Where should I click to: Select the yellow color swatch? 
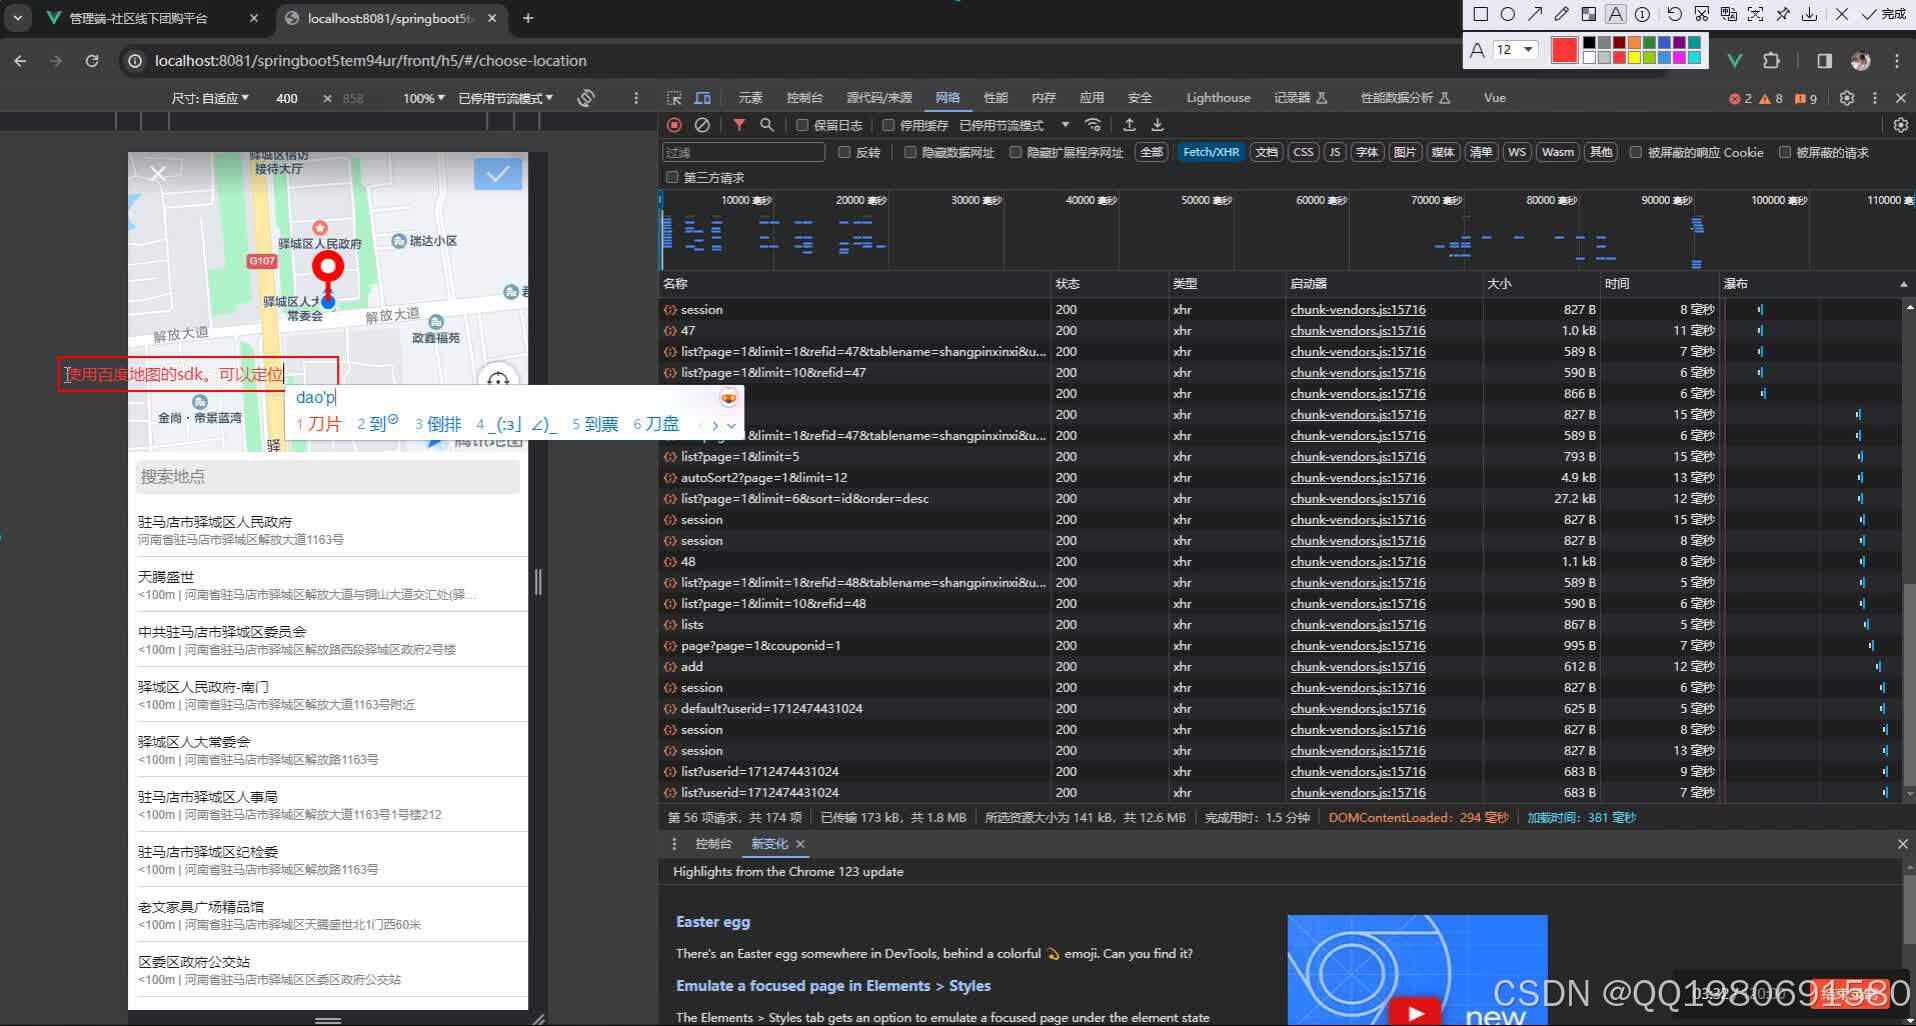point(1634,57)
